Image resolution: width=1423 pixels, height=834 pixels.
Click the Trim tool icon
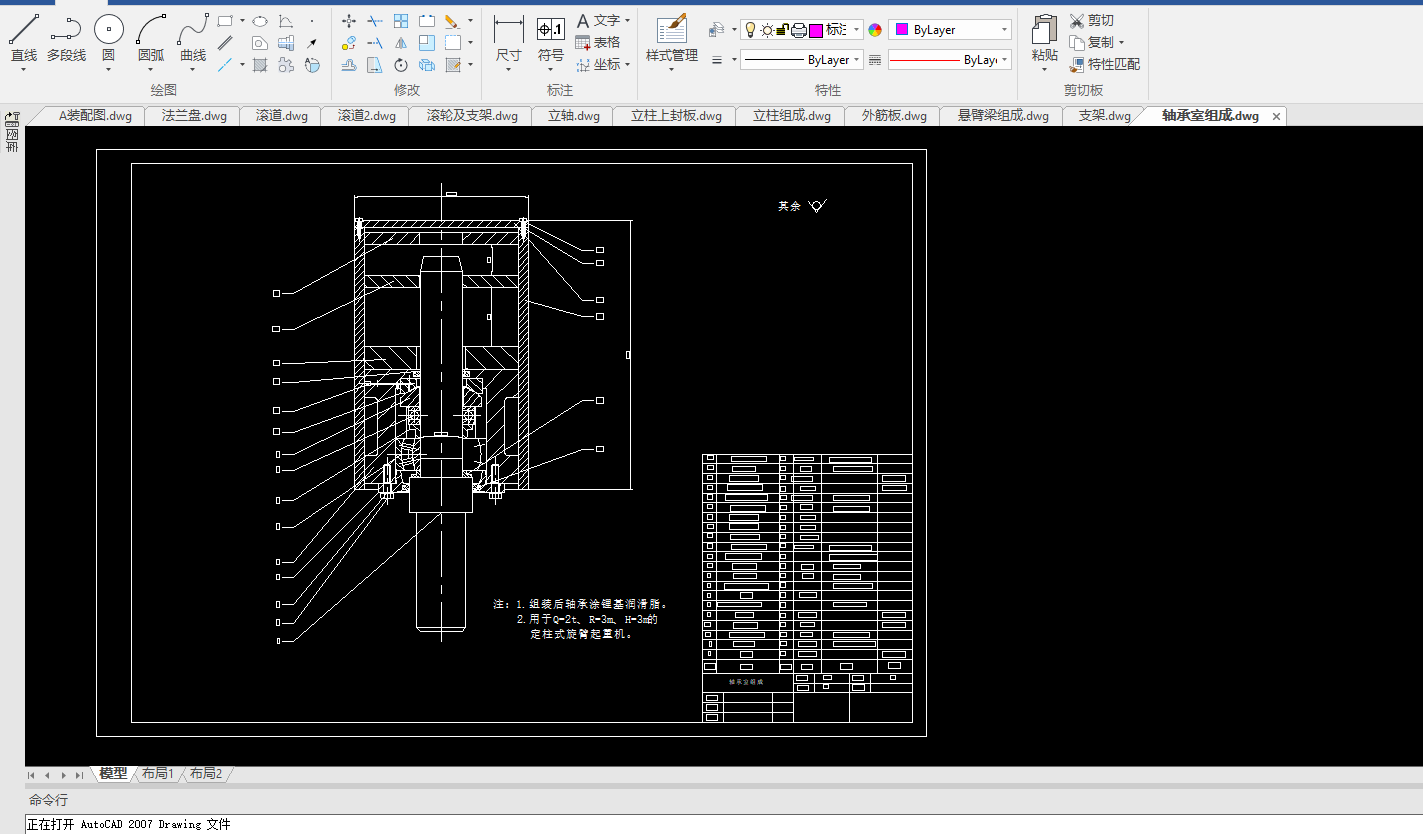tap(375, 20)
